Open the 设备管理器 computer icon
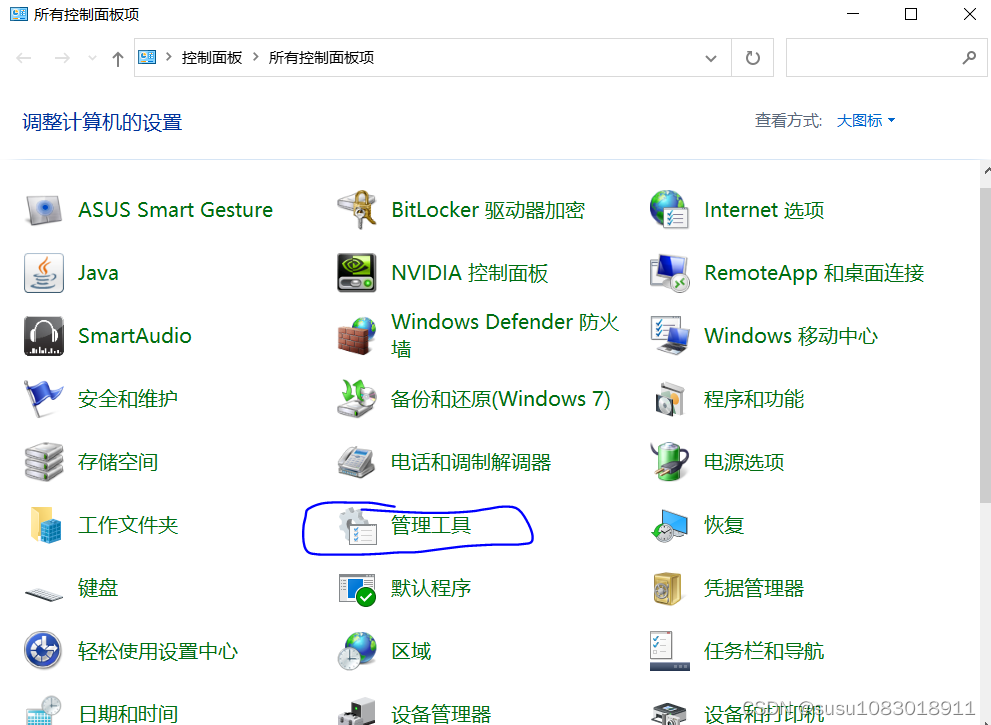Image resolution: width=991 pixels, height=725 pixels. click(356, 712)
